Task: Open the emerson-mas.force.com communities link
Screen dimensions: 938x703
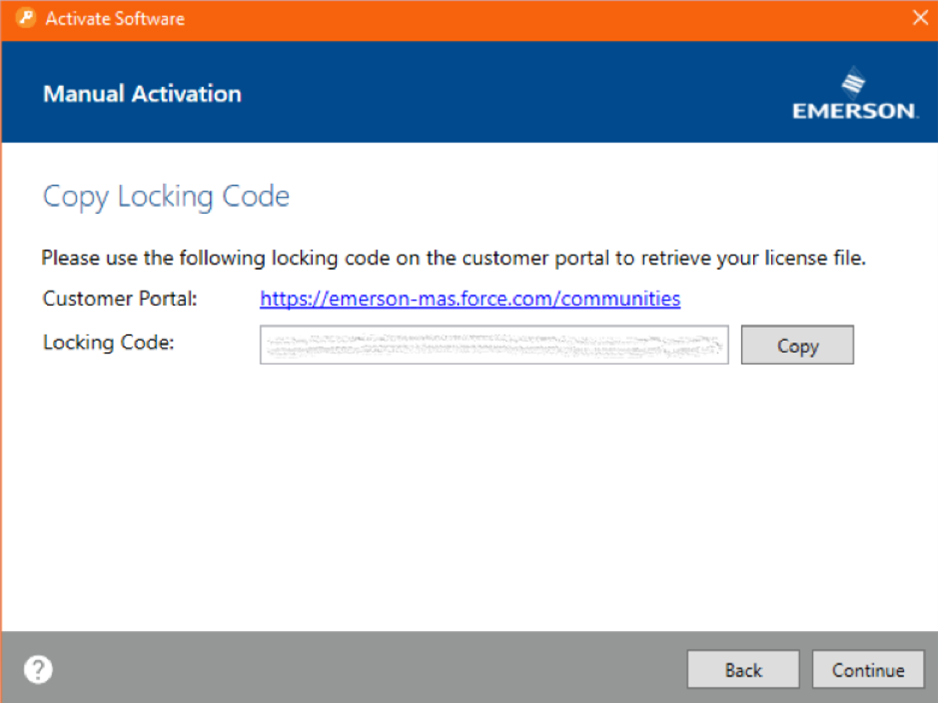Action: (470, 298)
